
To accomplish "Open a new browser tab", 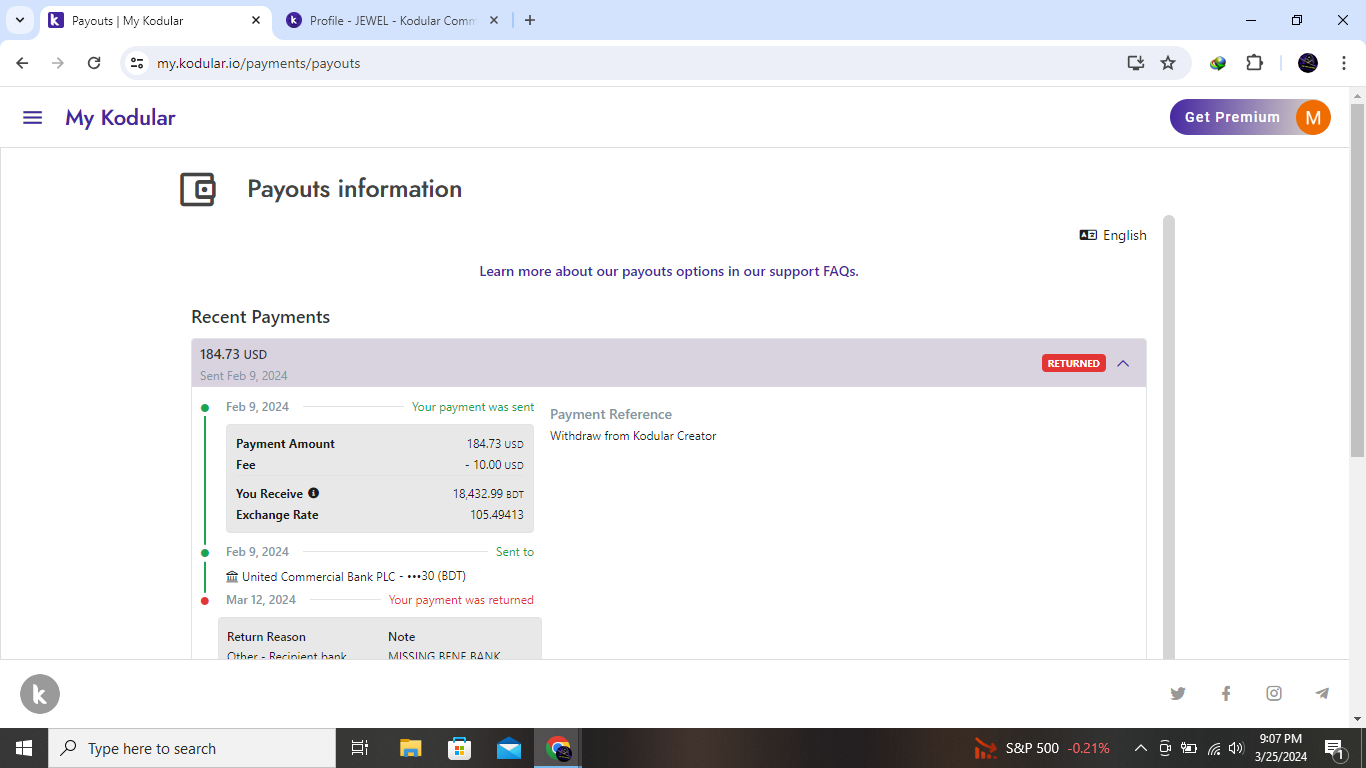I will pyautogui.click(x=530, y=20).
